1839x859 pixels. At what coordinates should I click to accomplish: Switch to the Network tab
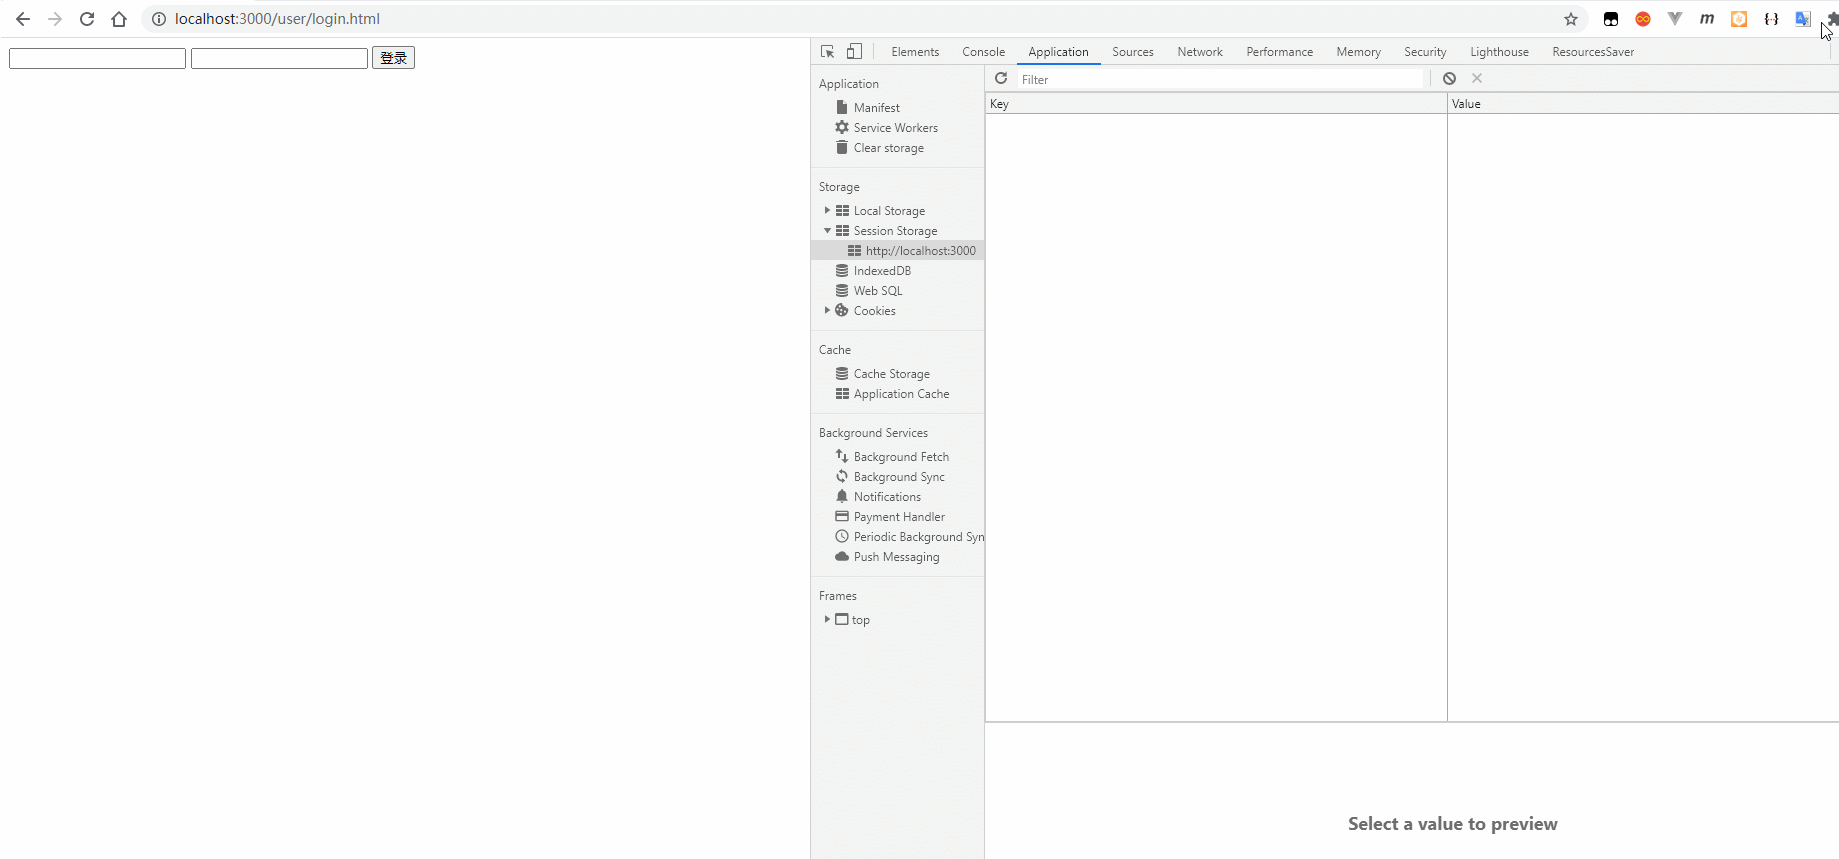click(x=1199, y=52)
